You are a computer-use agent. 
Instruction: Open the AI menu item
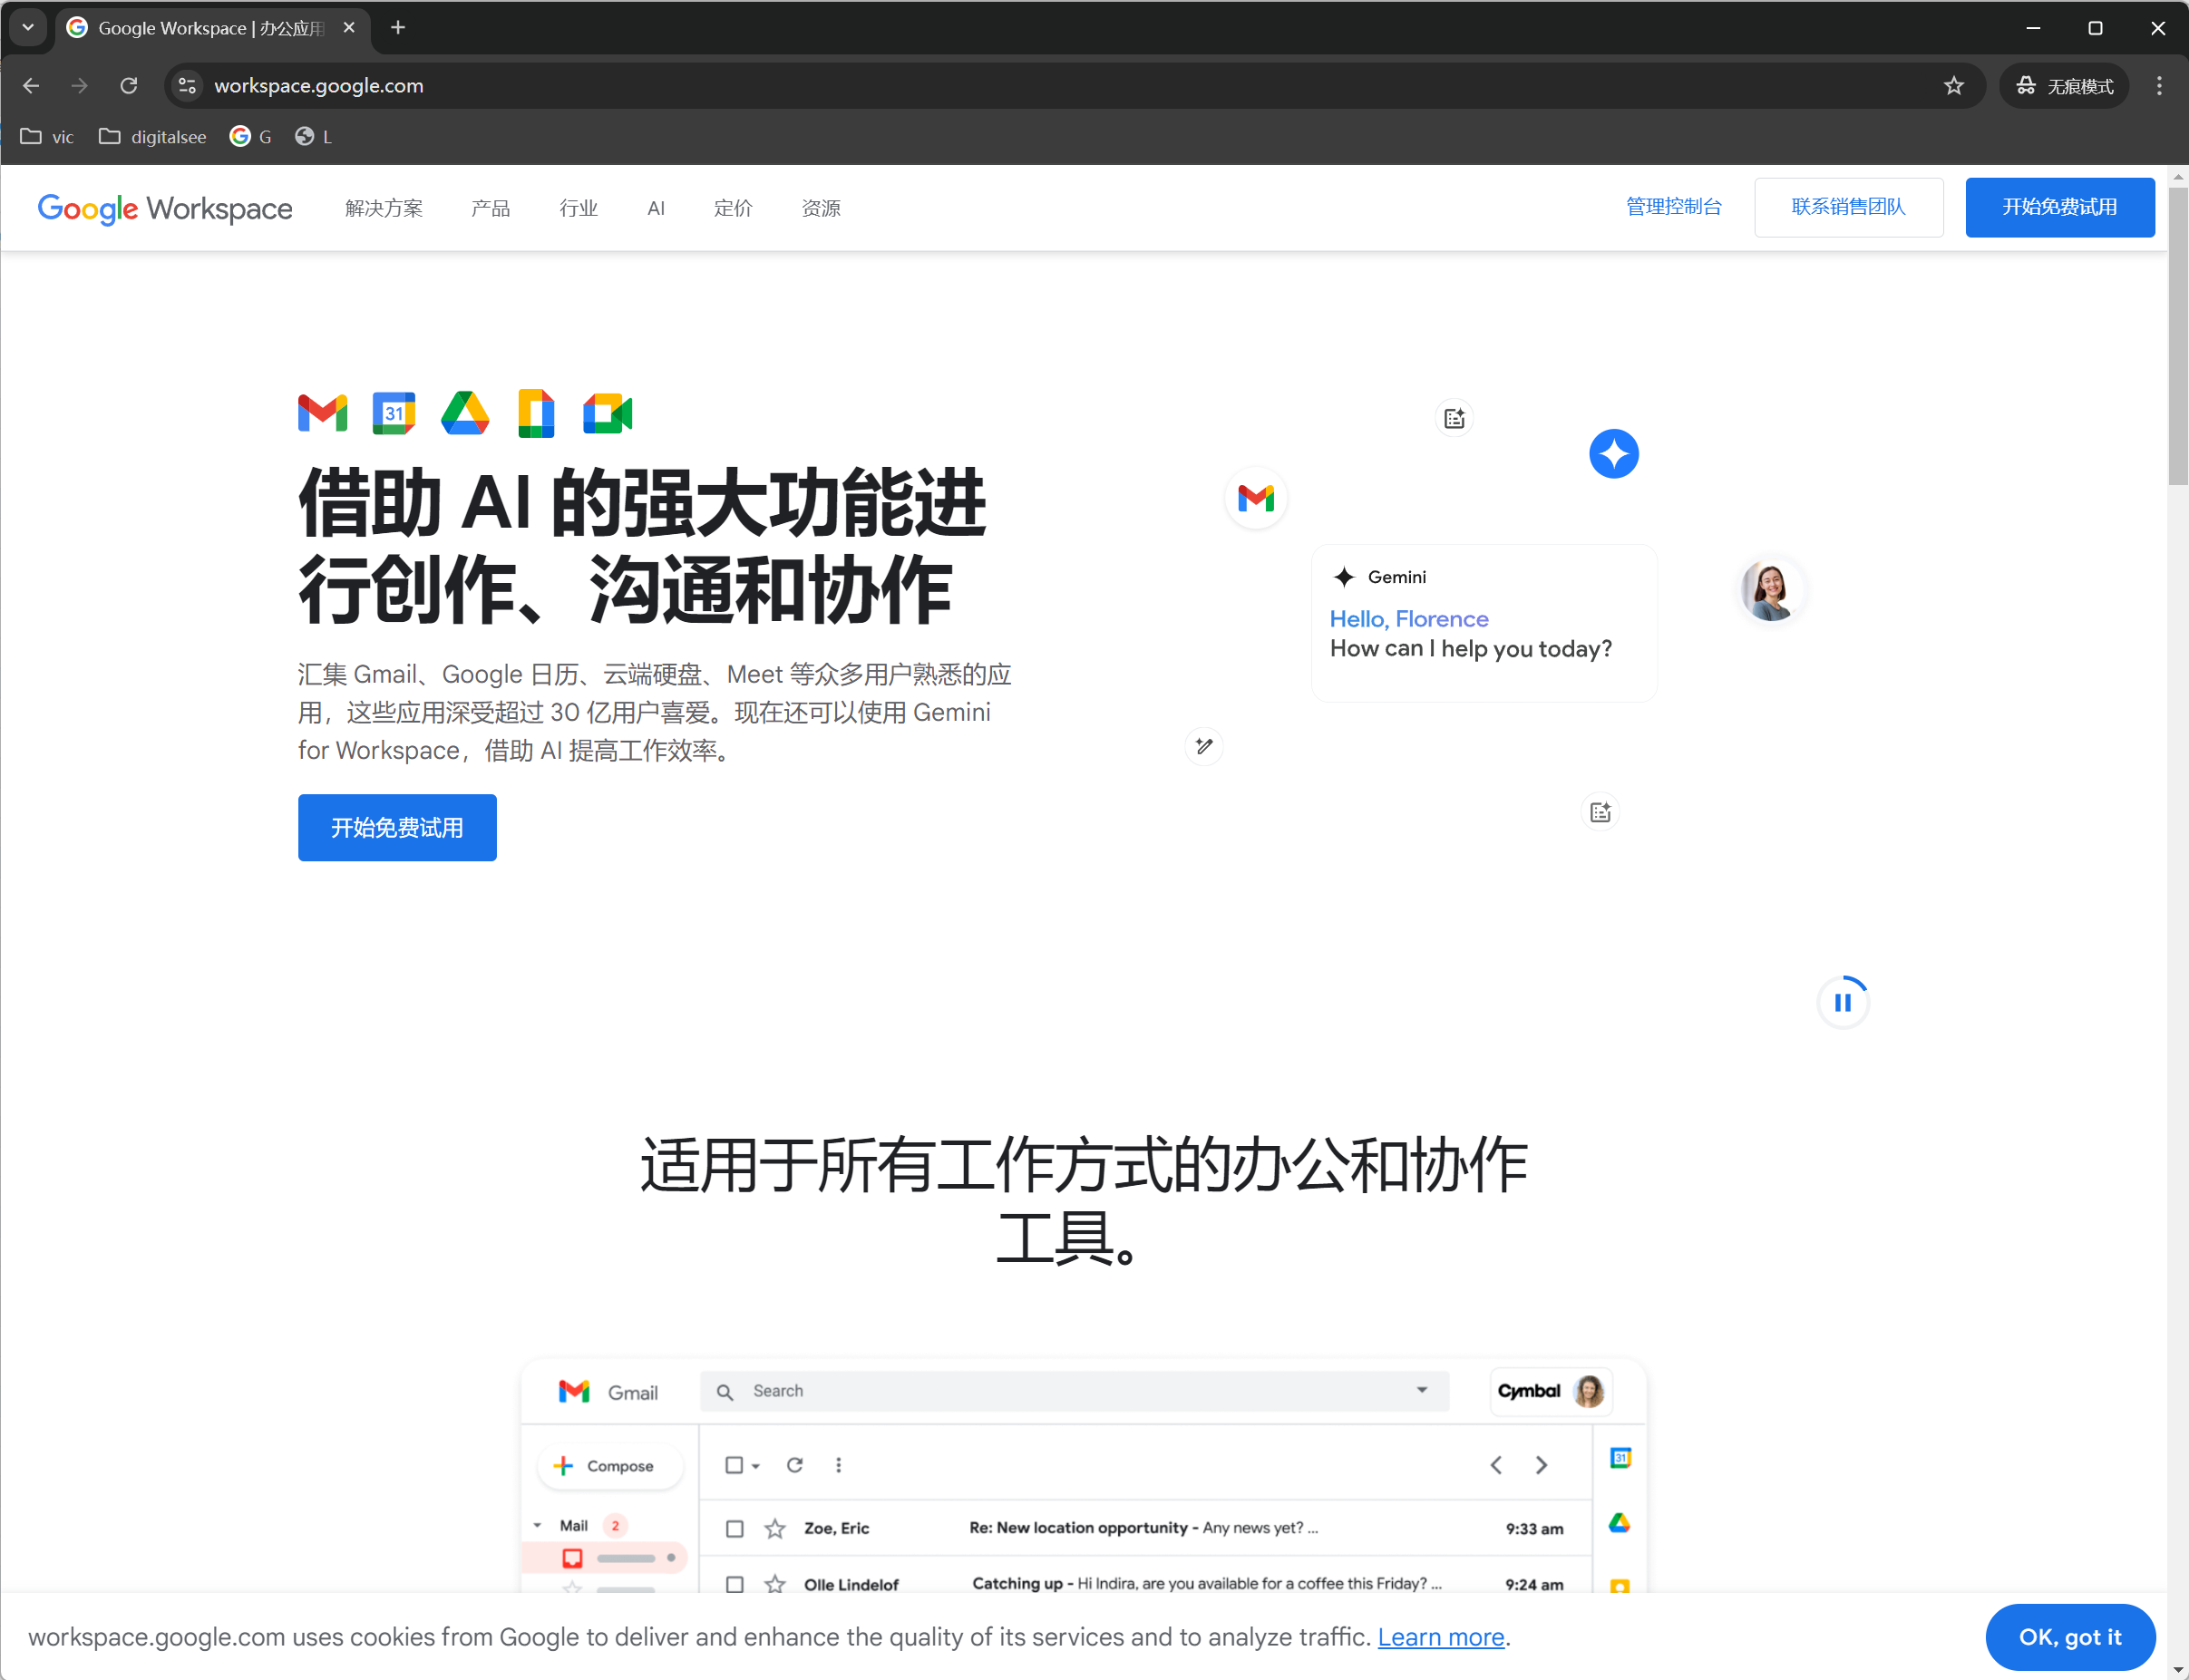[656, 208]
